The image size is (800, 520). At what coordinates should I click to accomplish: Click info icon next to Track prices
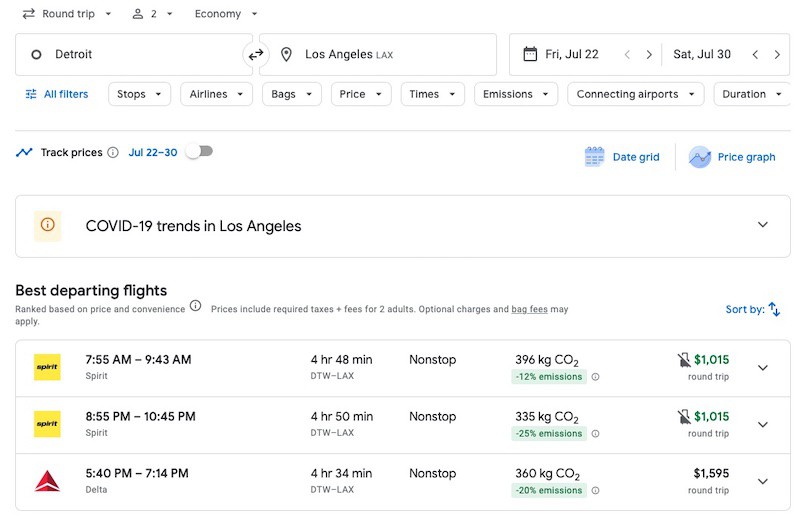(x=113, y=153)
